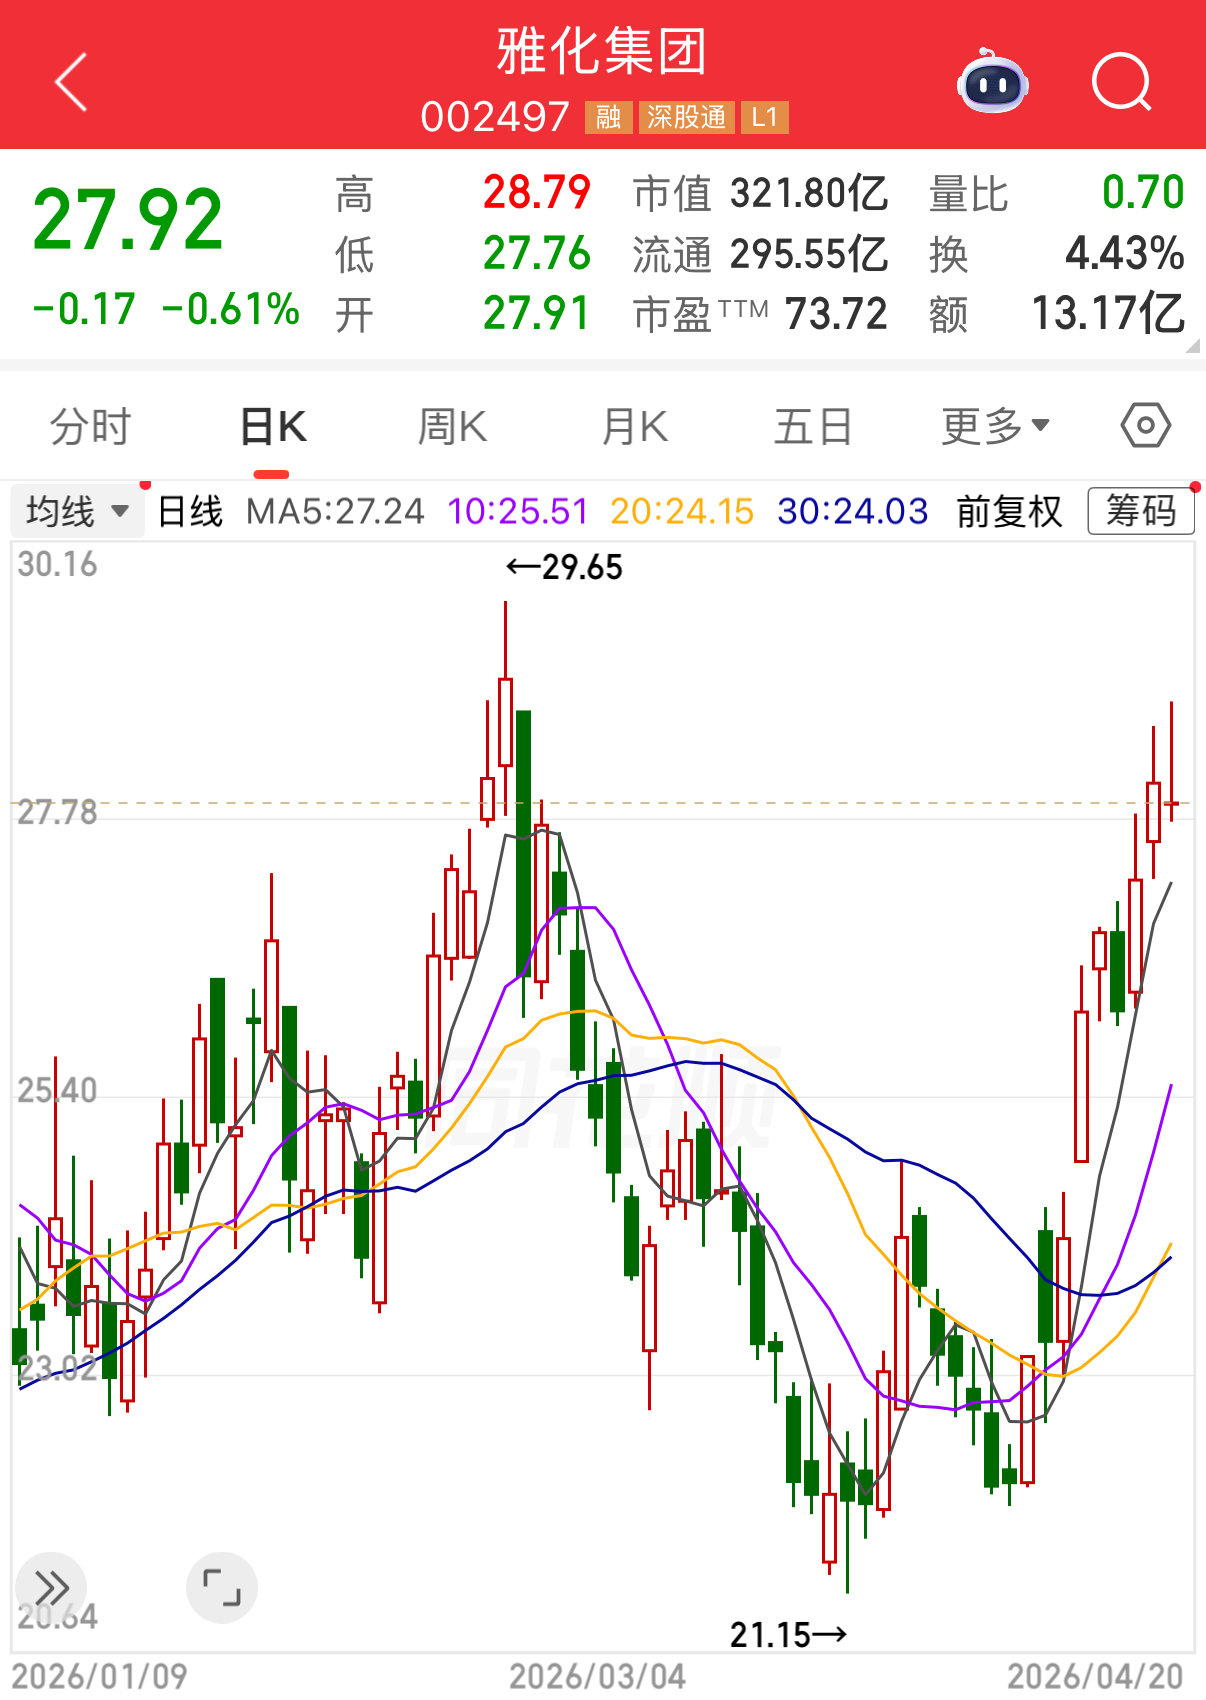
Task: Toggle 前复权 price adjustment mode
Action: coord(1008,512)
